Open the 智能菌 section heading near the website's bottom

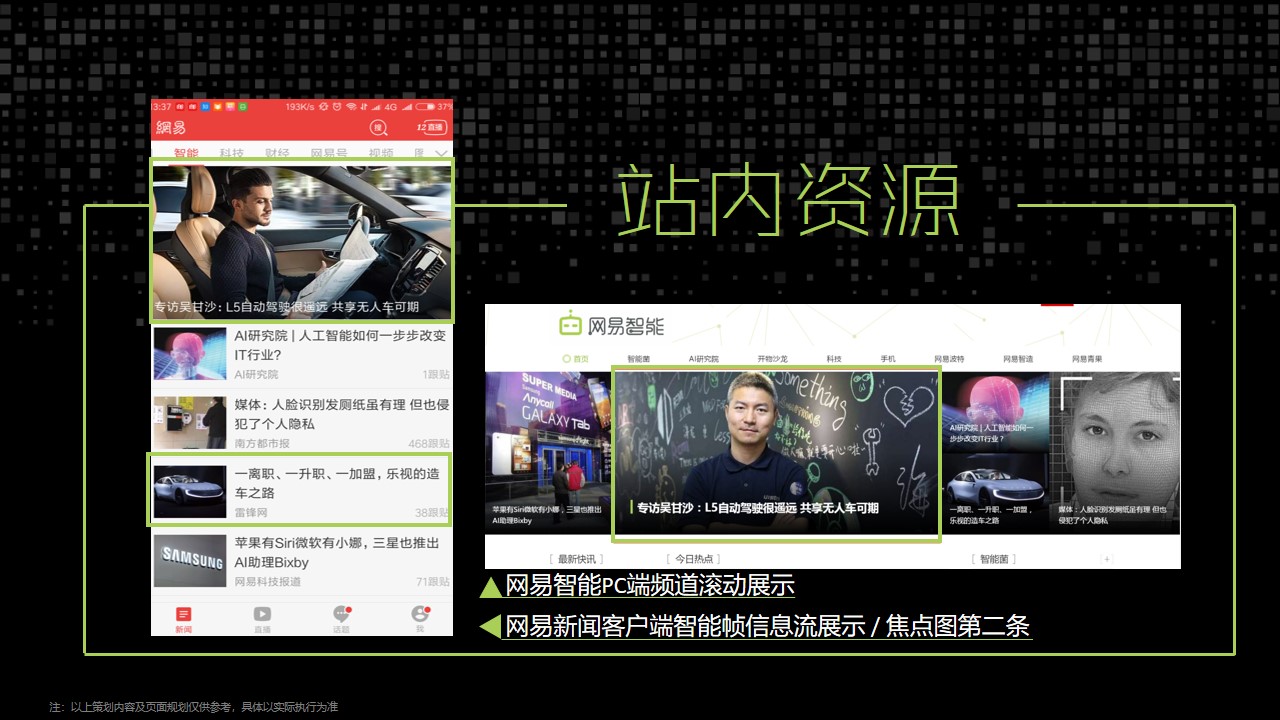(x=995, y=559)
